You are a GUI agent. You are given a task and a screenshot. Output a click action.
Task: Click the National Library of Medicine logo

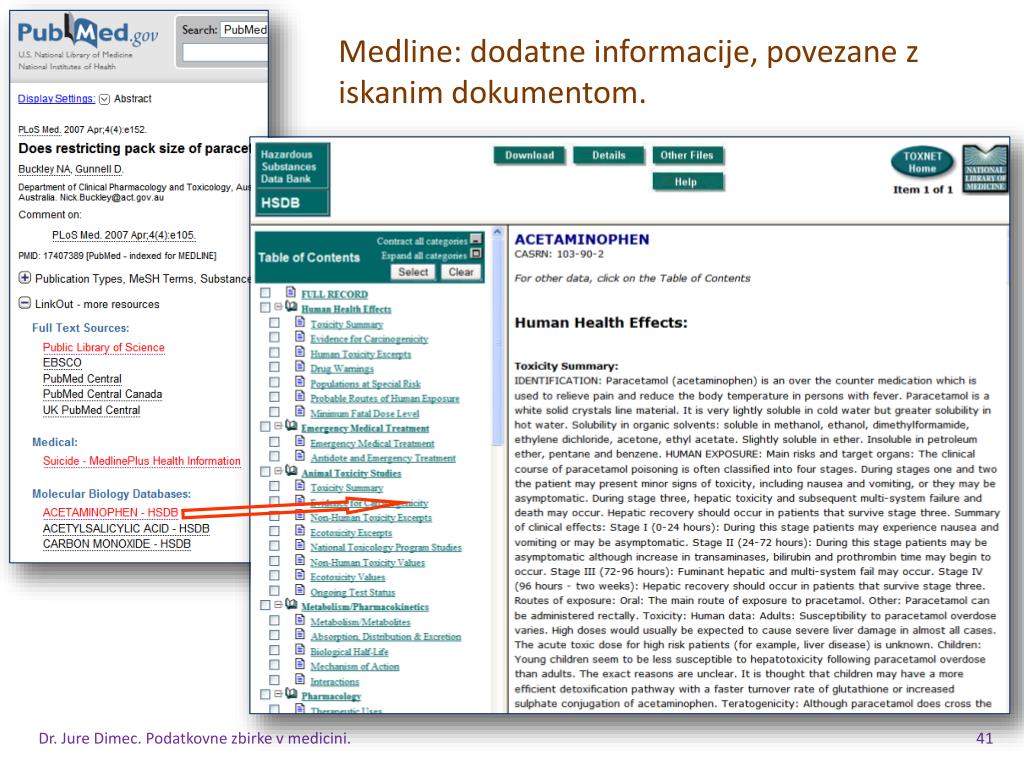(x=983, y=168)
